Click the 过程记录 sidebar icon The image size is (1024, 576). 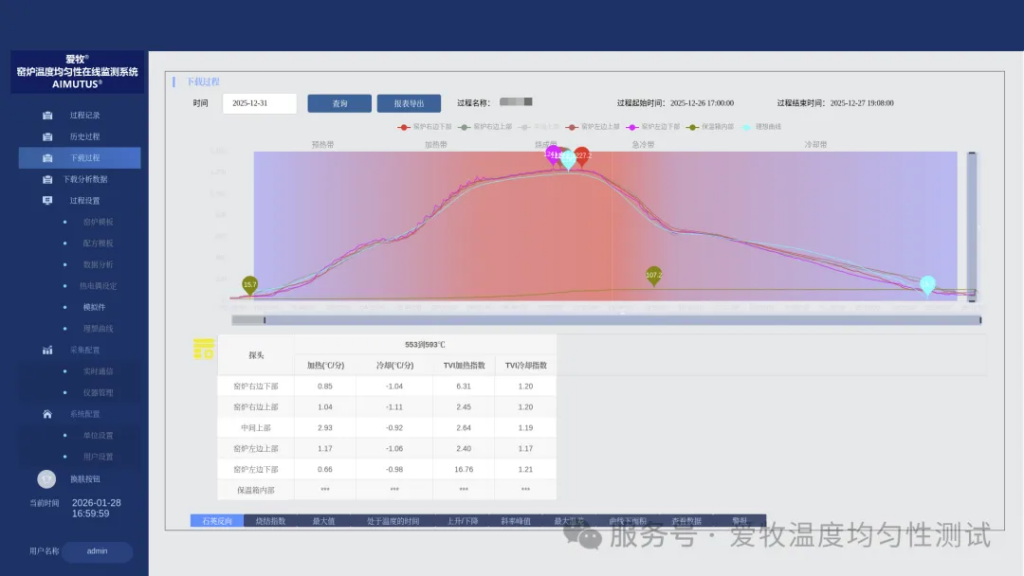click(x=47, y=115)
